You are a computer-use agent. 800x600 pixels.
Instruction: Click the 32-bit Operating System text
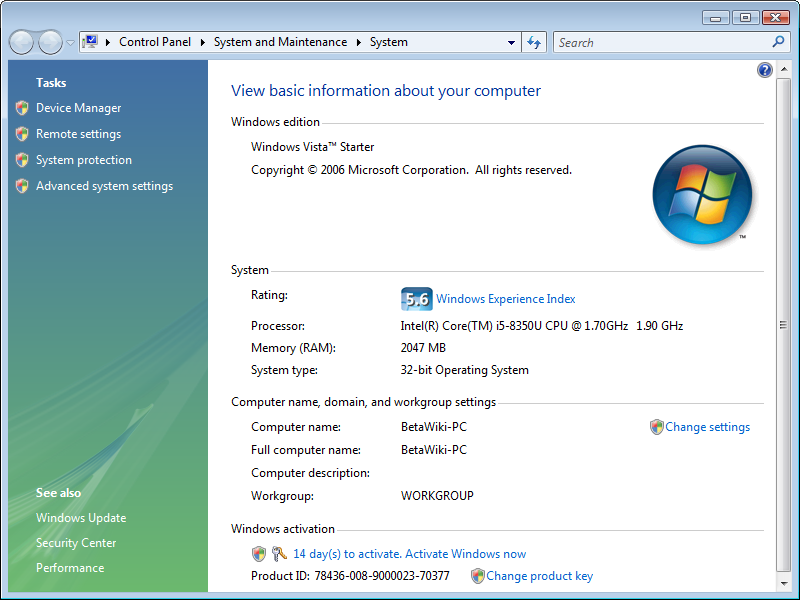[464, 370]
